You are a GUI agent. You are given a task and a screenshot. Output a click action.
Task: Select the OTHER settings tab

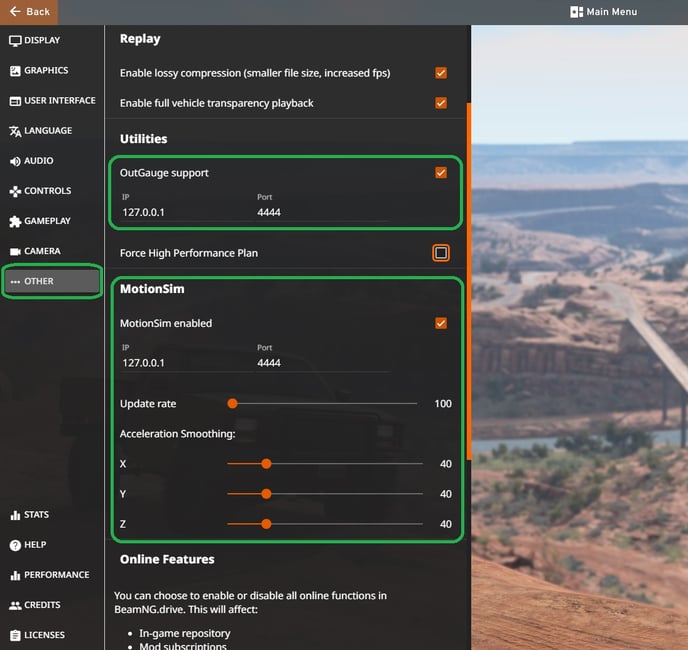tap(52, 281)
